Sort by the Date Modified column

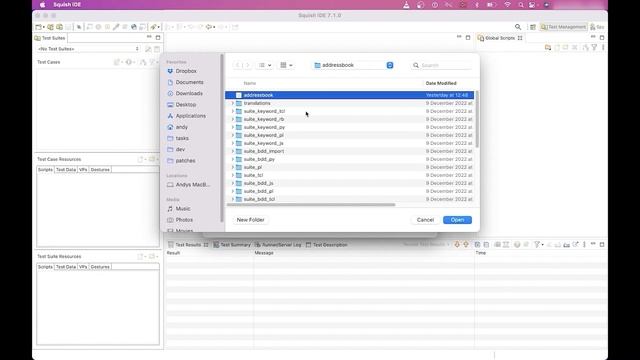click(x=441, y=83)
